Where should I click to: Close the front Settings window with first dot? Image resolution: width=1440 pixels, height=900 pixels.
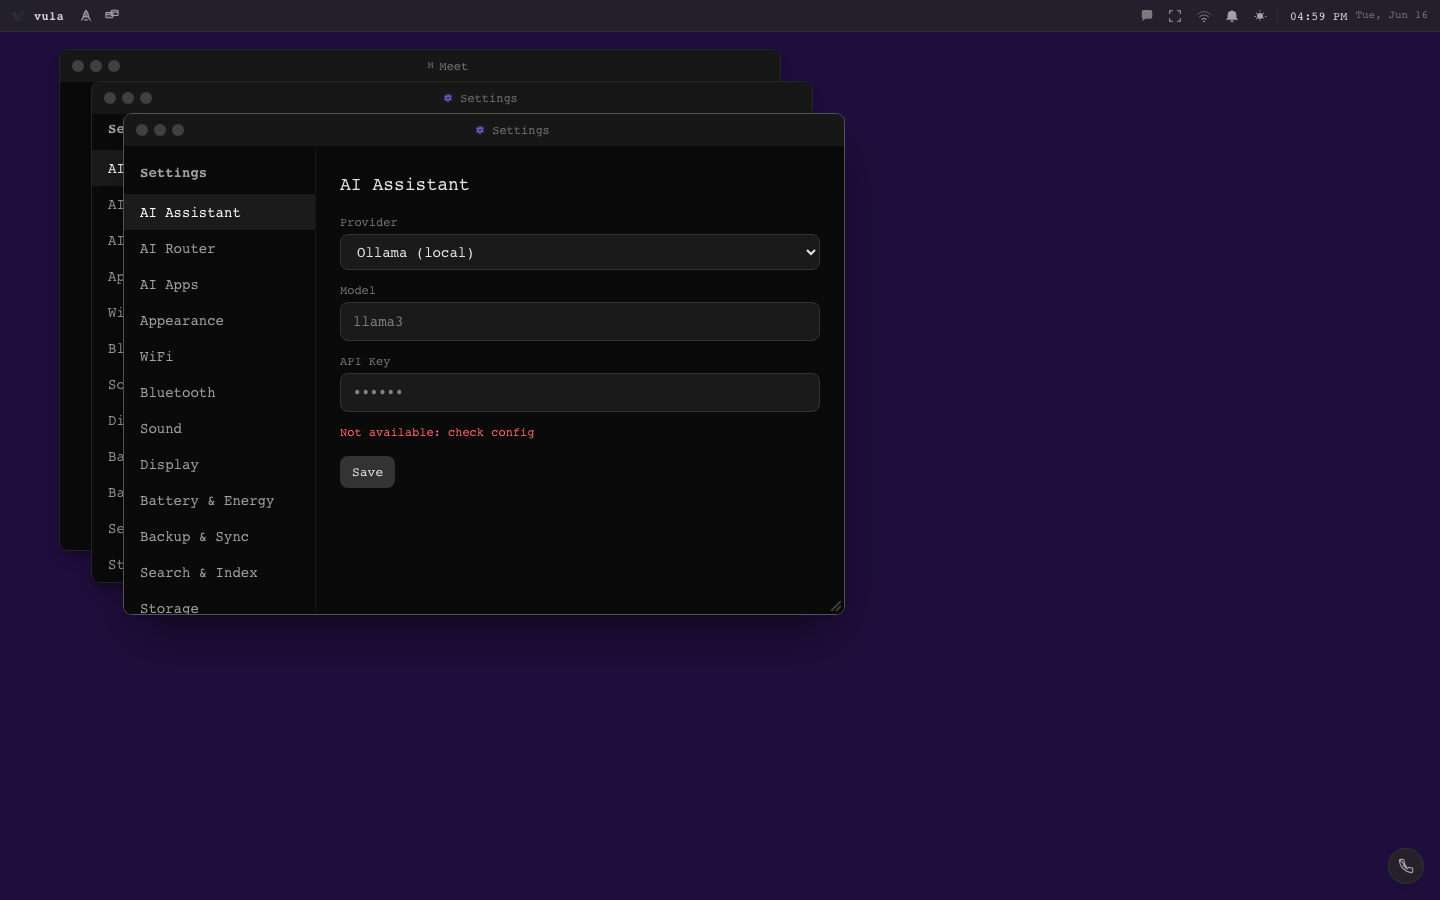click(142, 130)
